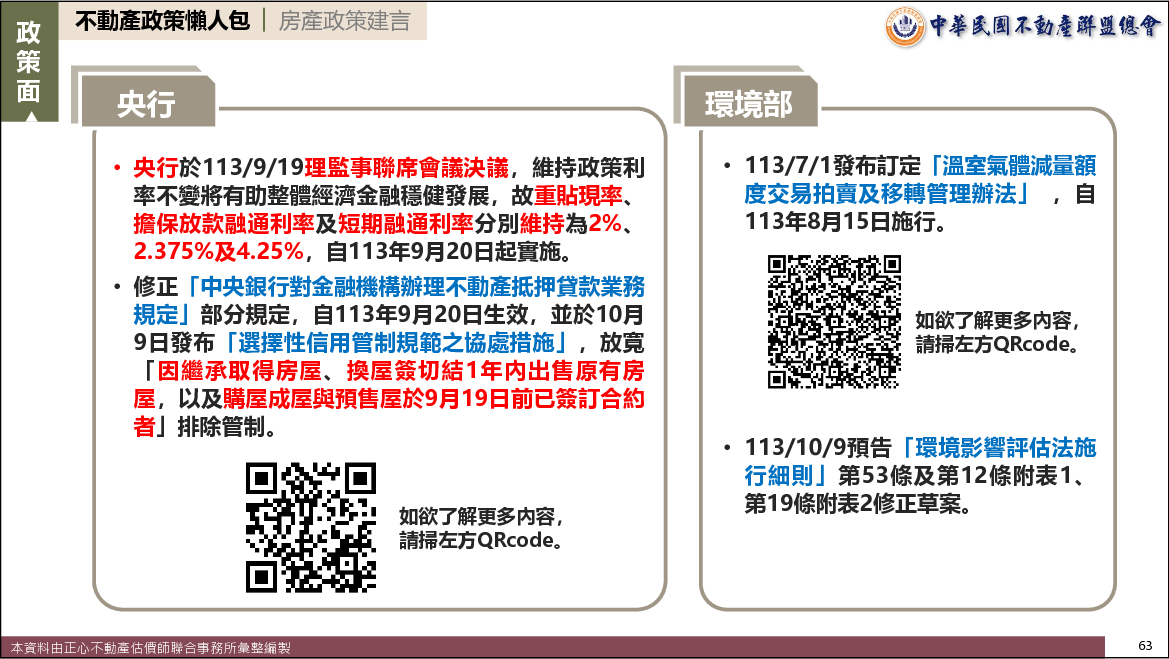
Task: Click the QR code in the 央行 panel
Action: pyautogui.click(x=311, y=527)
